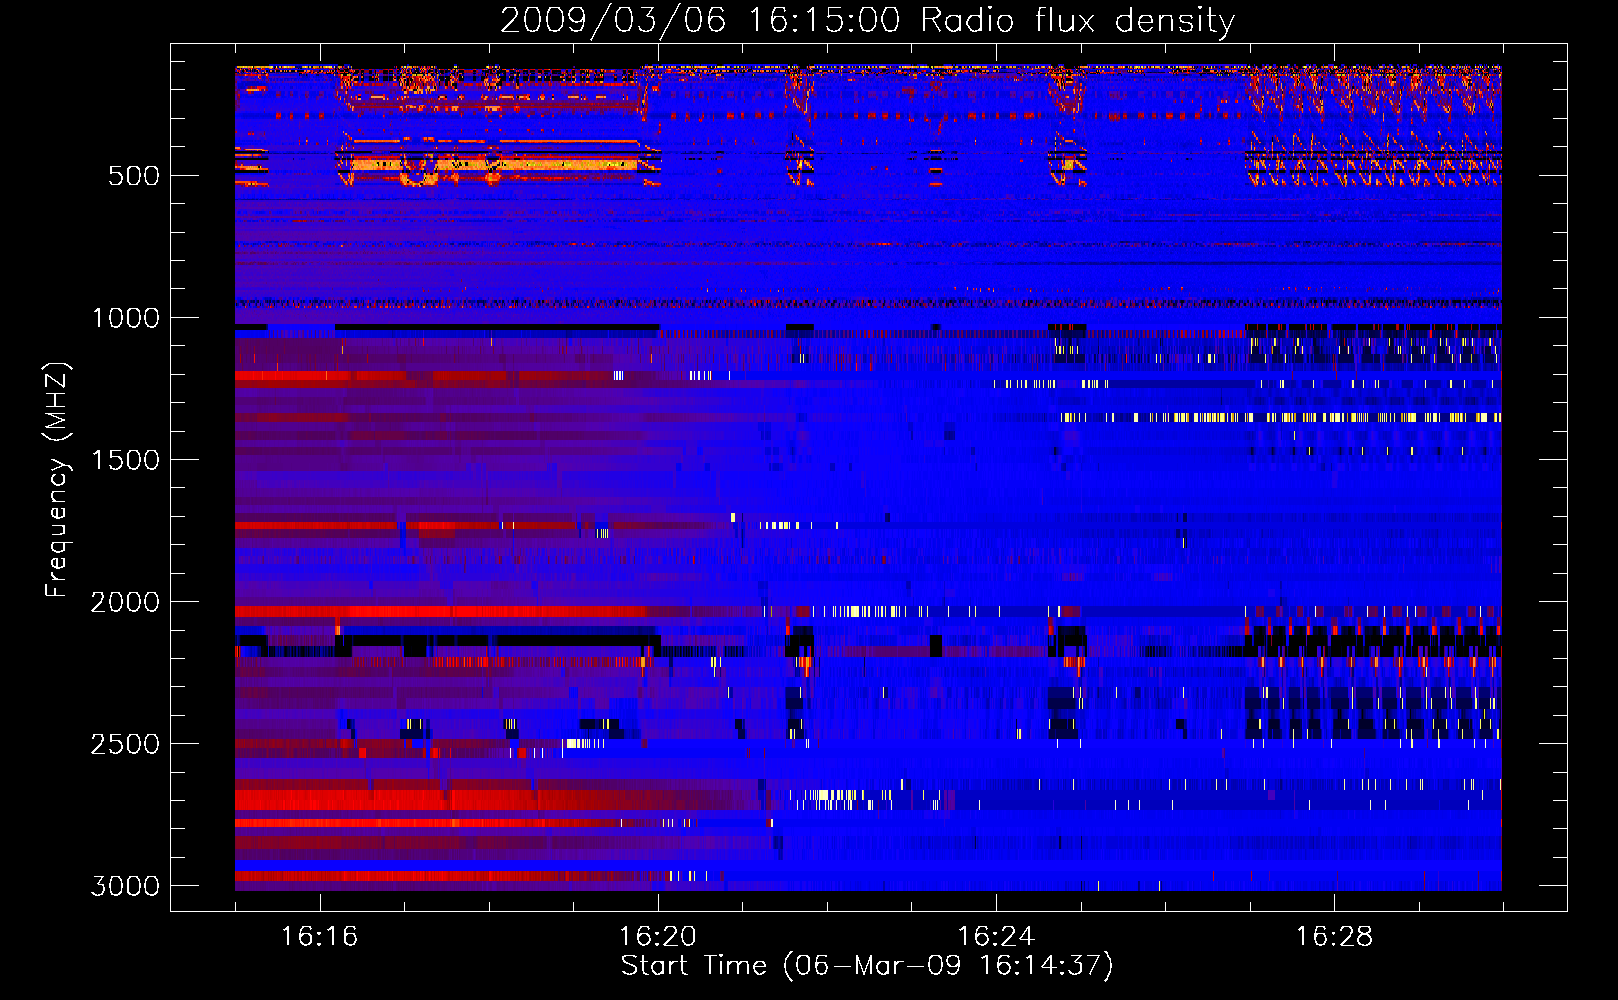The image size is (1618, 1000).
Task: Click the 16:16 time tick label
Action: tap(319, 936)
